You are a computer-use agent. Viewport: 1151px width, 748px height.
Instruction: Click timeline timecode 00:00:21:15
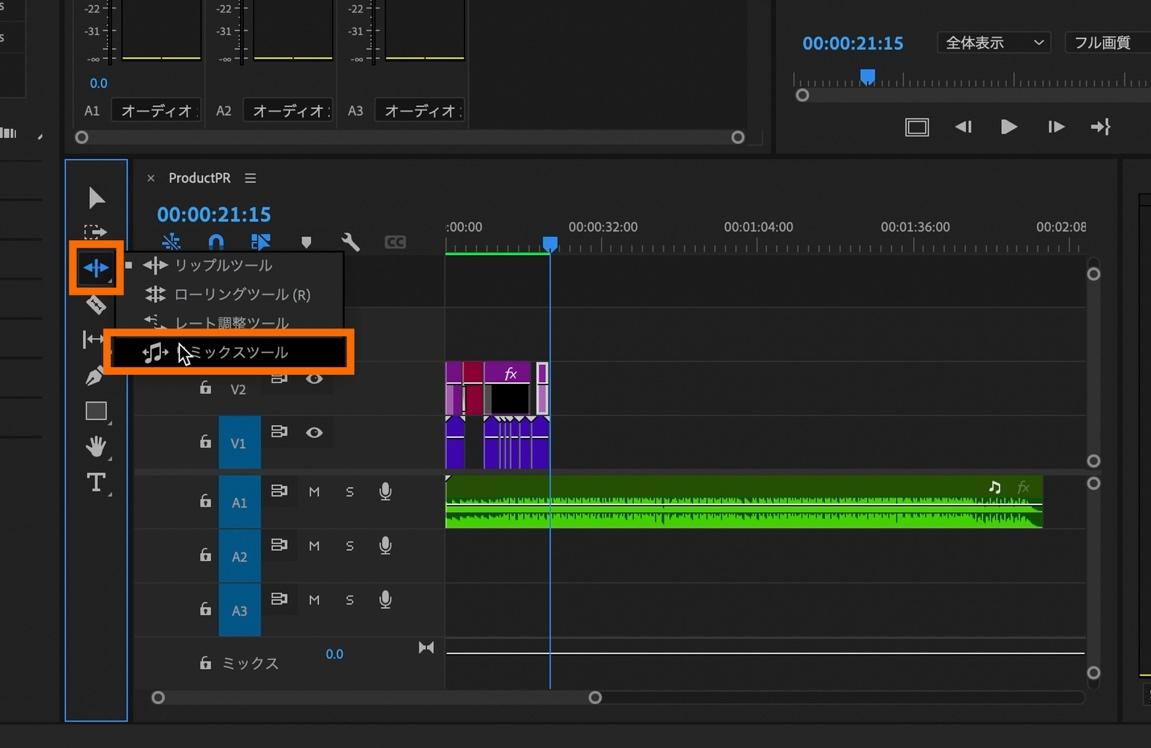214,214
